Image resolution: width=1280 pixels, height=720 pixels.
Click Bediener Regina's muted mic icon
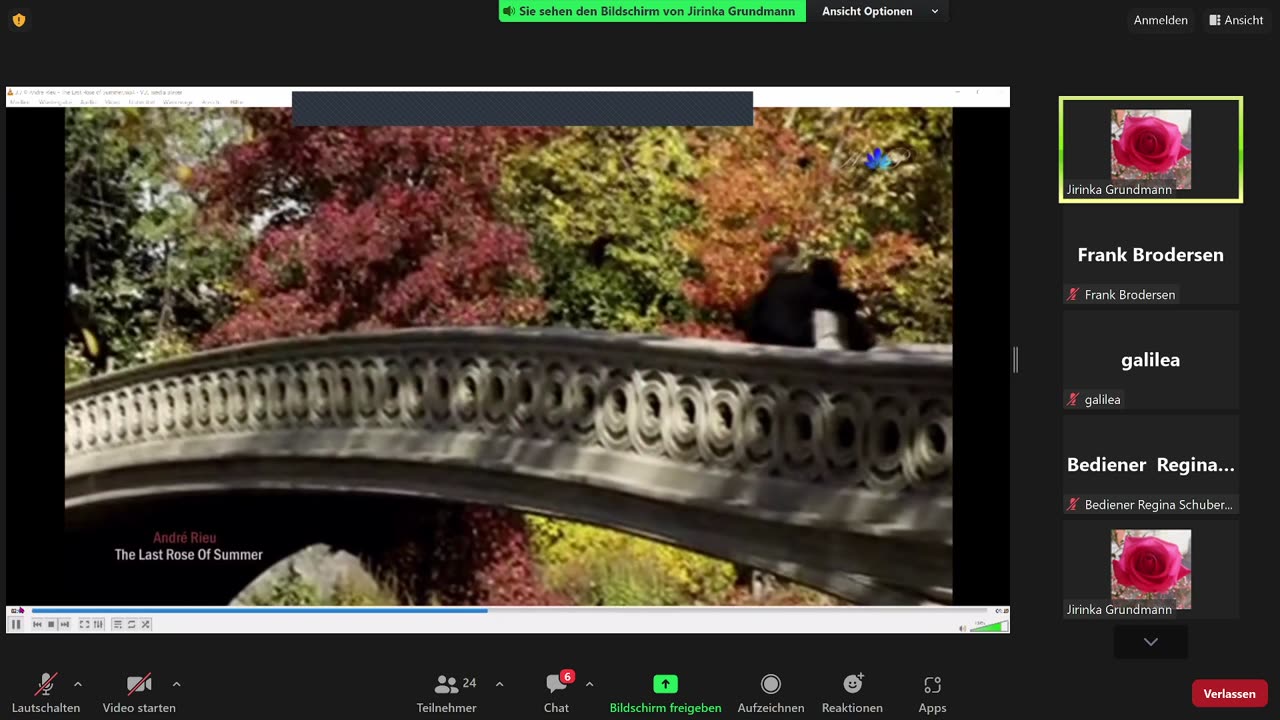pyautogui.click(x=1074, y=505)
